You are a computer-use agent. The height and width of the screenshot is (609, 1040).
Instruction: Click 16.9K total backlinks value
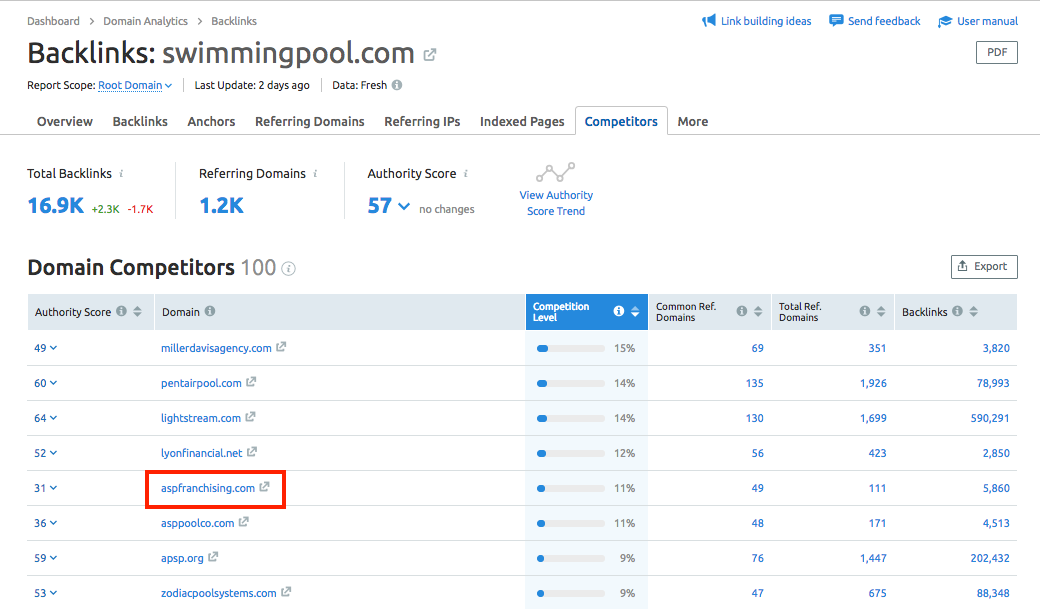tap(56, 206)
